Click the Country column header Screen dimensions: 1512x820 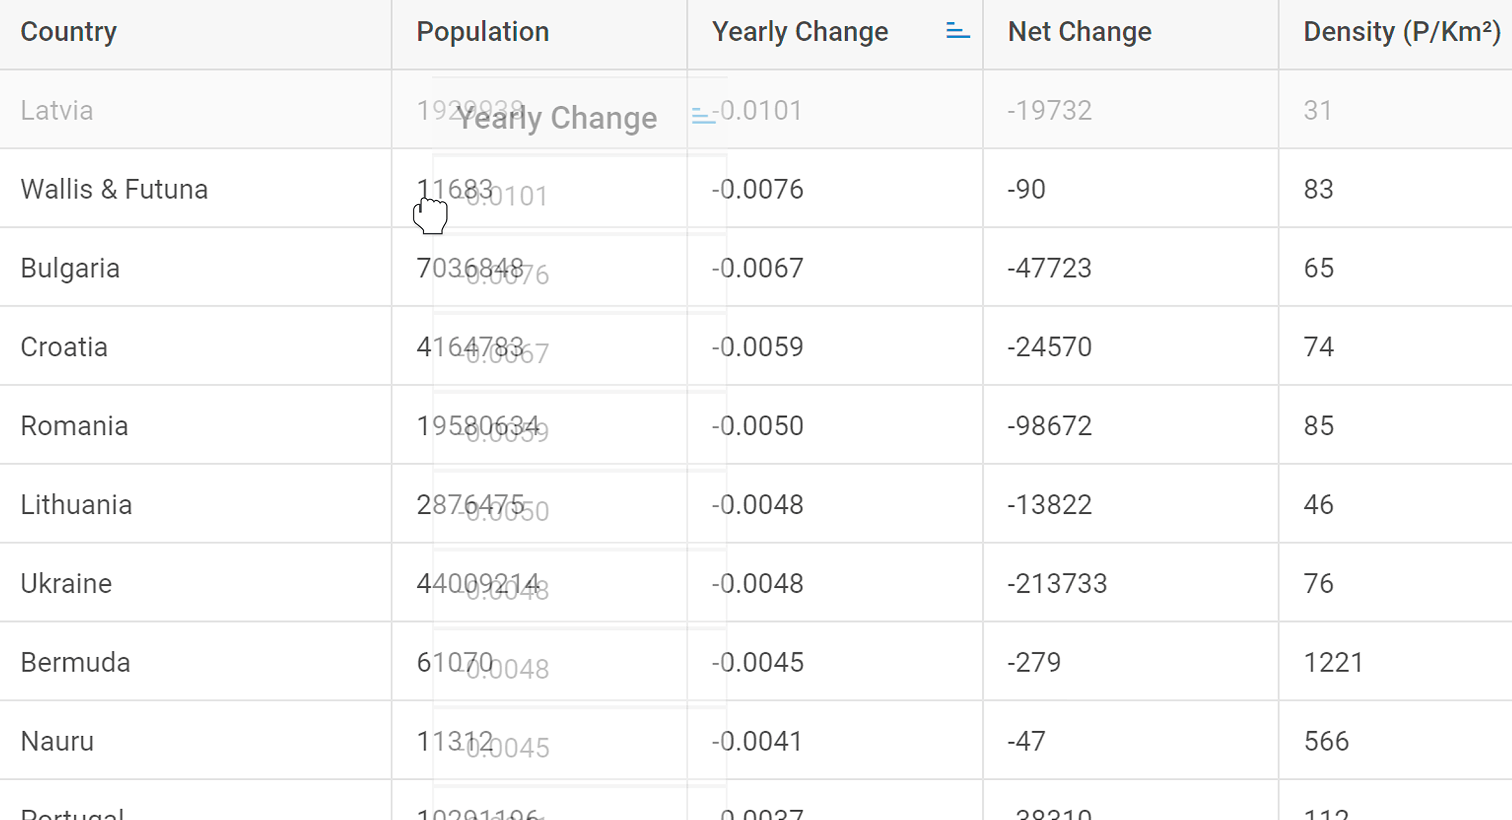[x=195, y=34]
